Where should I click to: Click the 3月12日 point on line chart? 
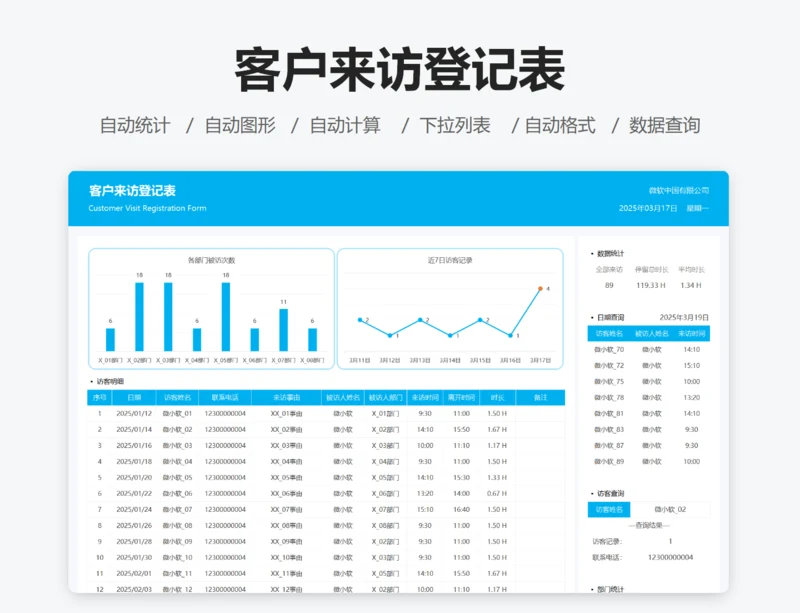click(x=390, y=335)
